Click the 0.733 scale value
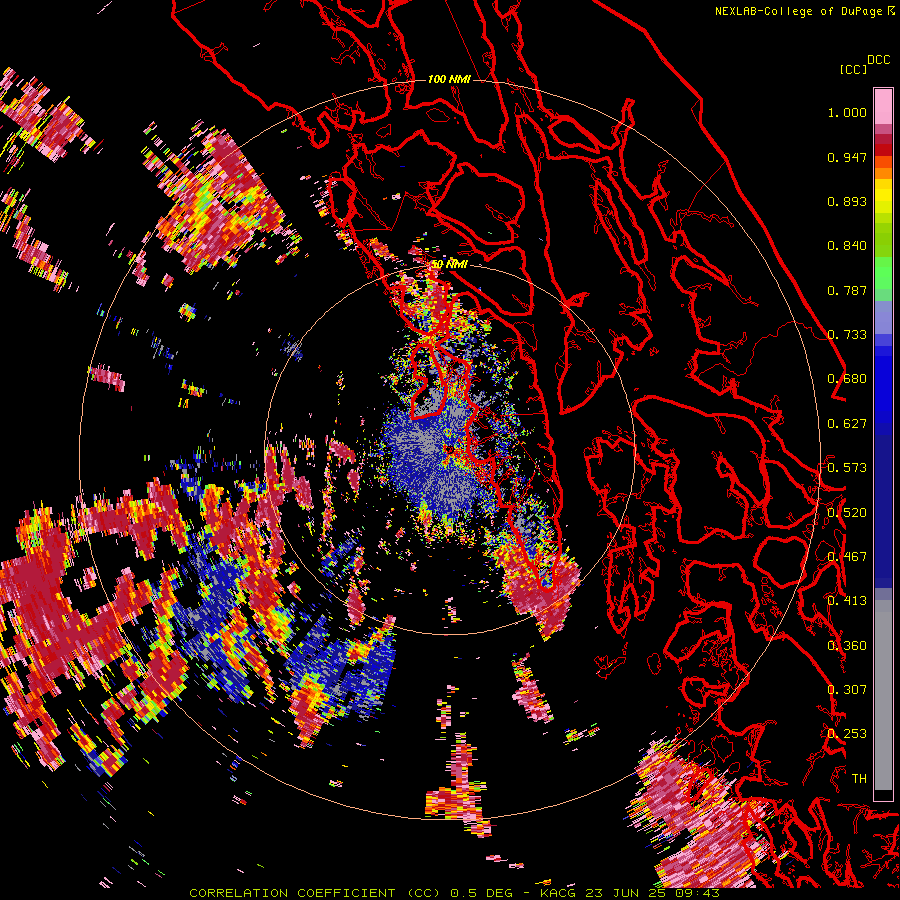Viewport: 900px width, 900px height. [847, 335]
